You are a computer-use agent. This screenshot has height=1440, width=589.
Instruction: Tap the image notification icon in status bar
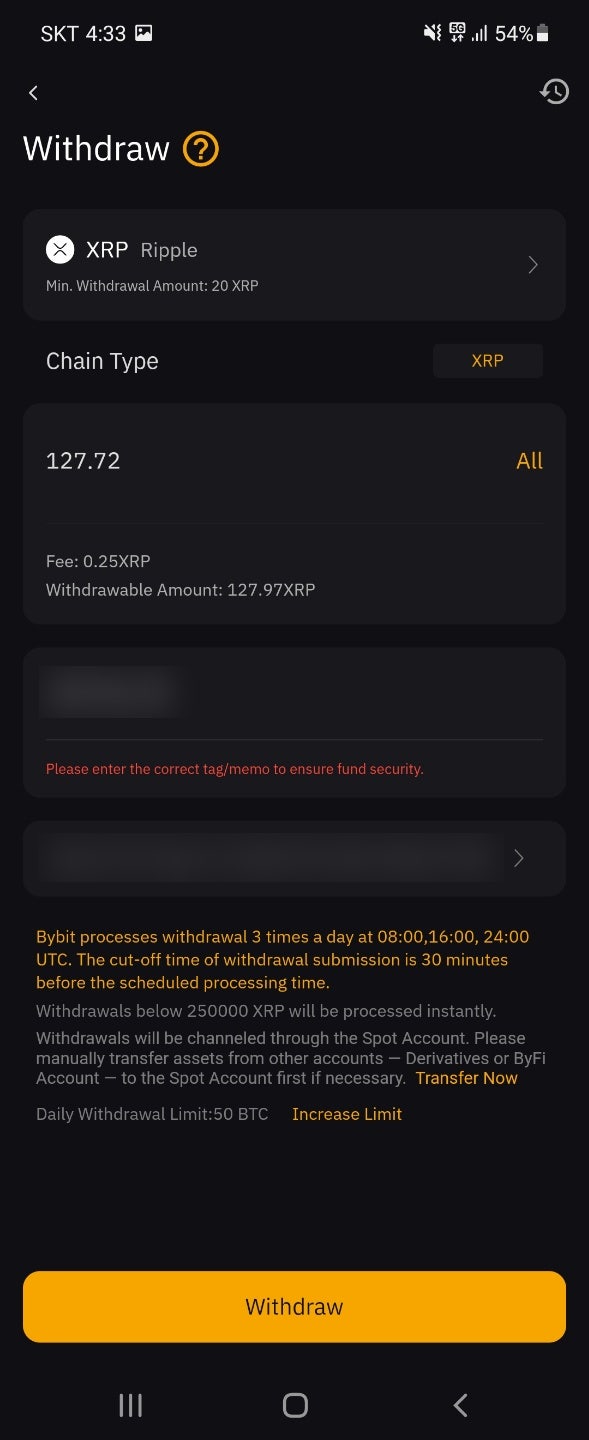pyautogui.click(x=143, y=34)
